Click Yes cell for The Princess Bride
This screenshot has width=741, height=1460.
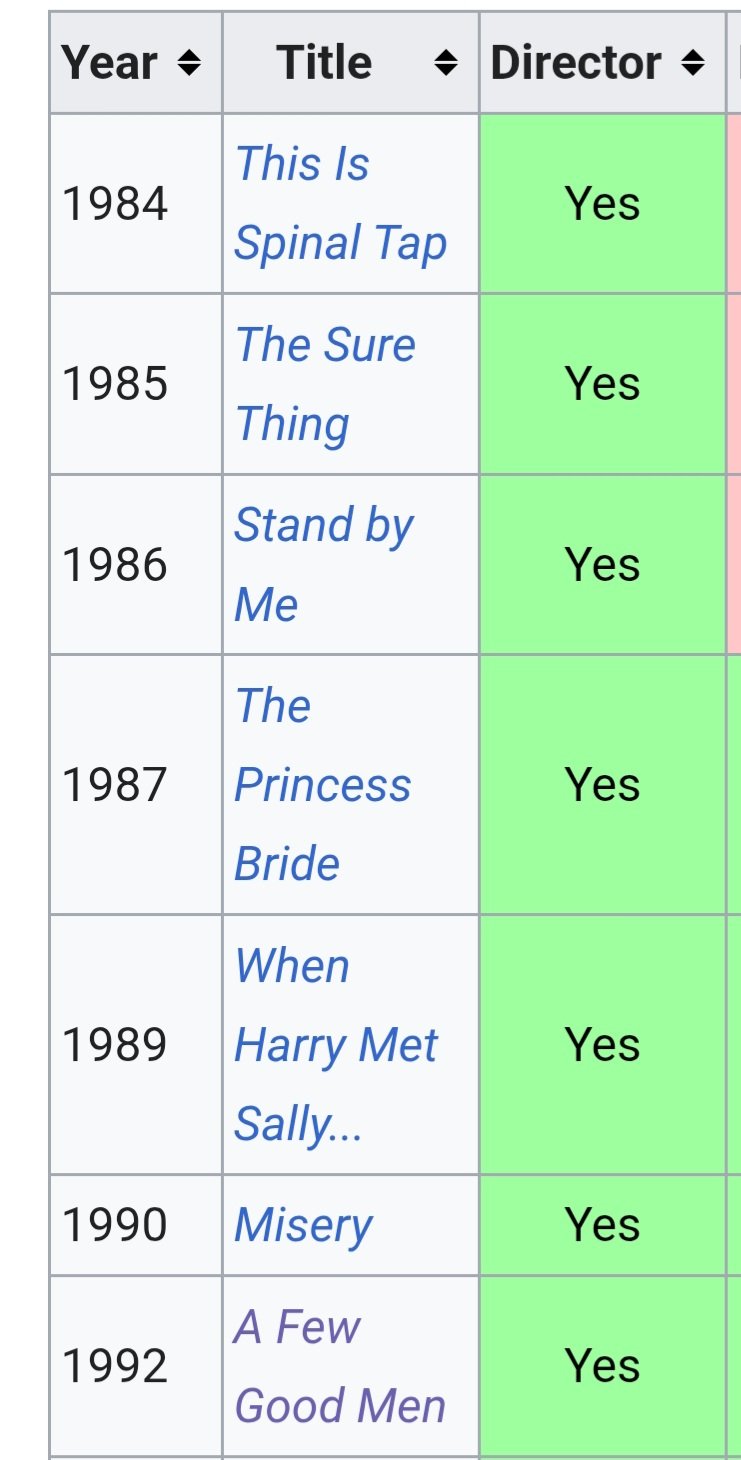(603, 785)
